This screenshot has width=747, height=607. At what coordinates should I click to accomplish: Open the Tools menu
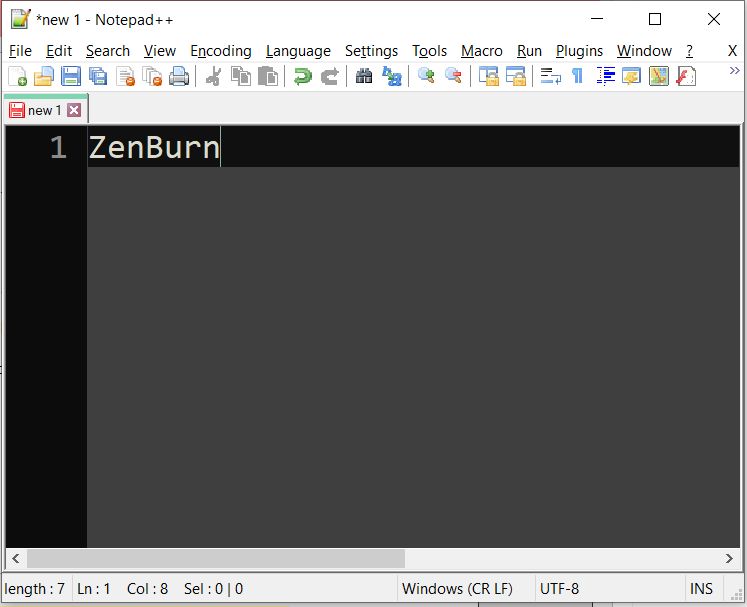[x=429, y=51]
